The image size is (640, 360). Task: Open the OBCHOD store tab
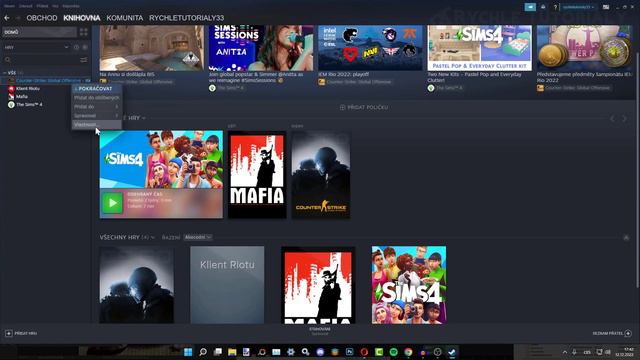click(42, 18)
